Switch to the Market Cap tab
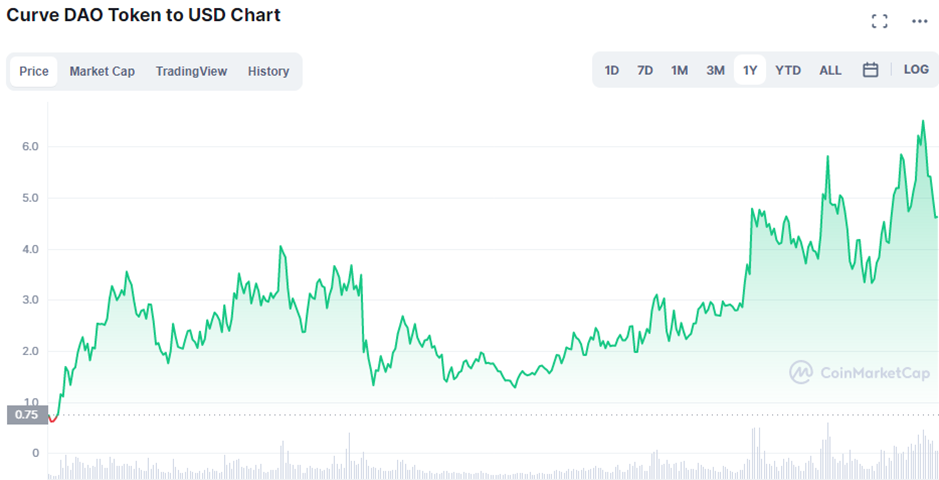 point(102,72)
